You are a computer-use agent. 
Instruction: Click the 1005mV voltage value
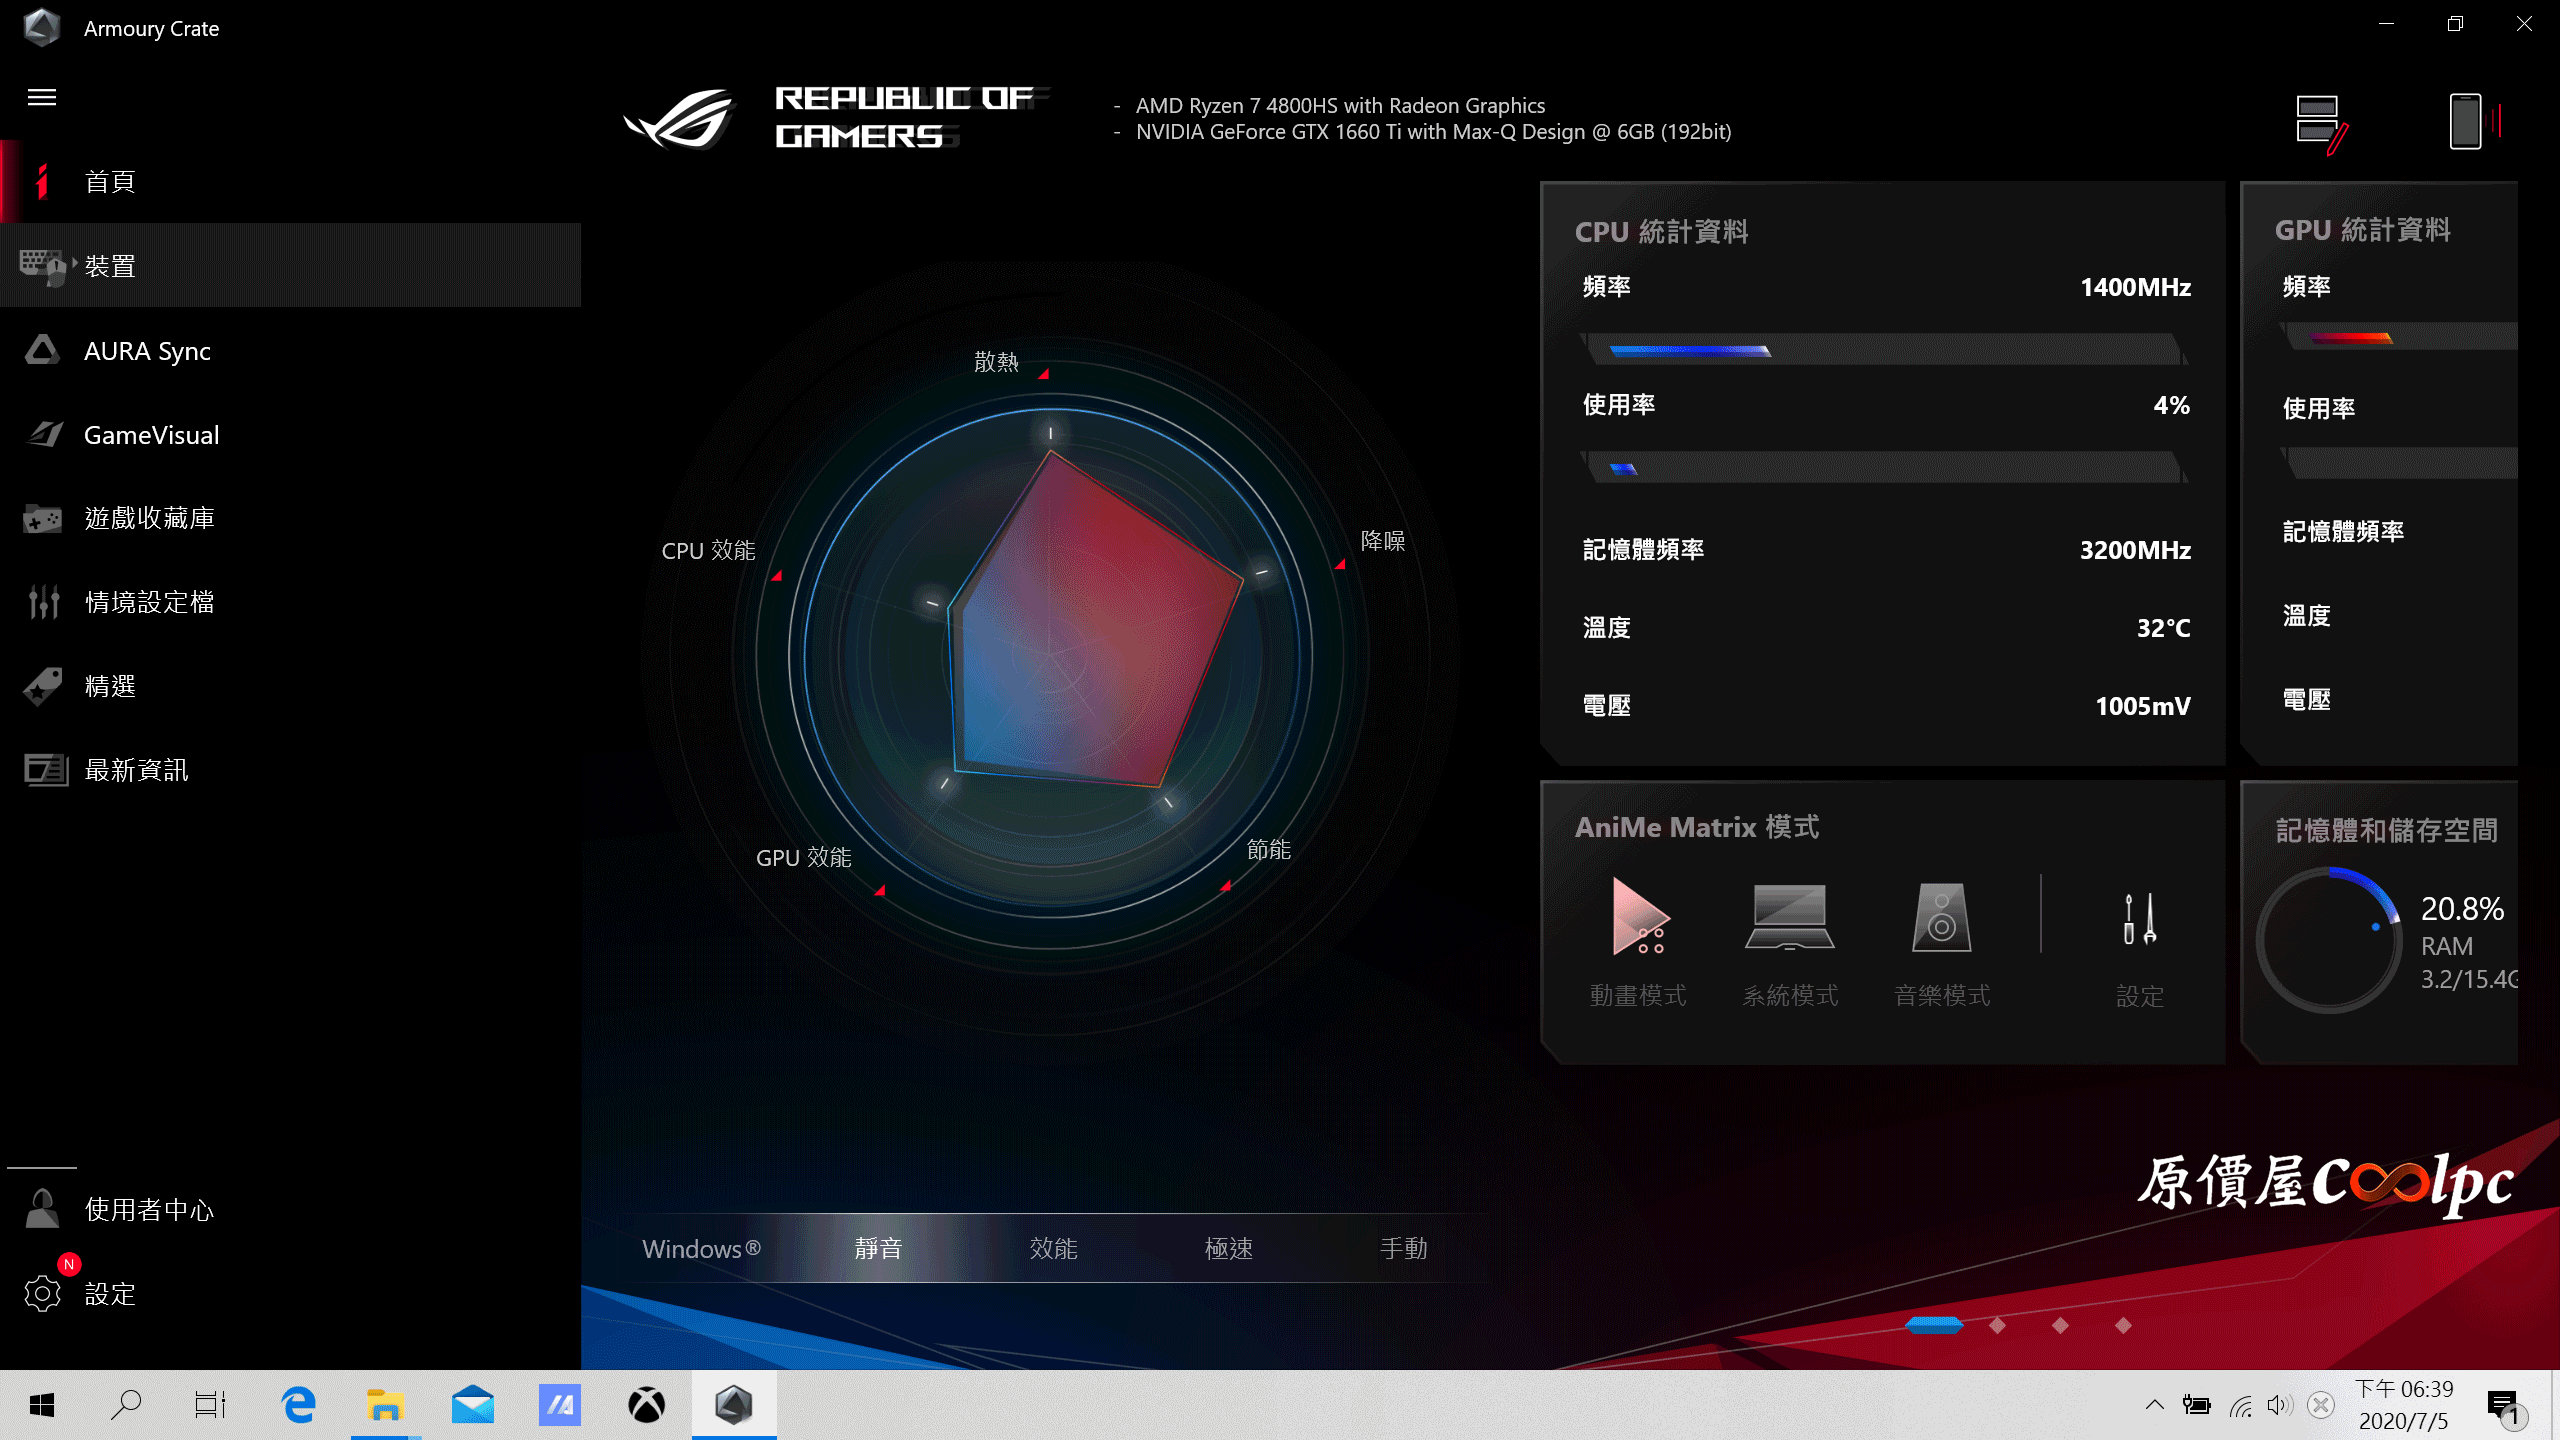(2143, 706)
